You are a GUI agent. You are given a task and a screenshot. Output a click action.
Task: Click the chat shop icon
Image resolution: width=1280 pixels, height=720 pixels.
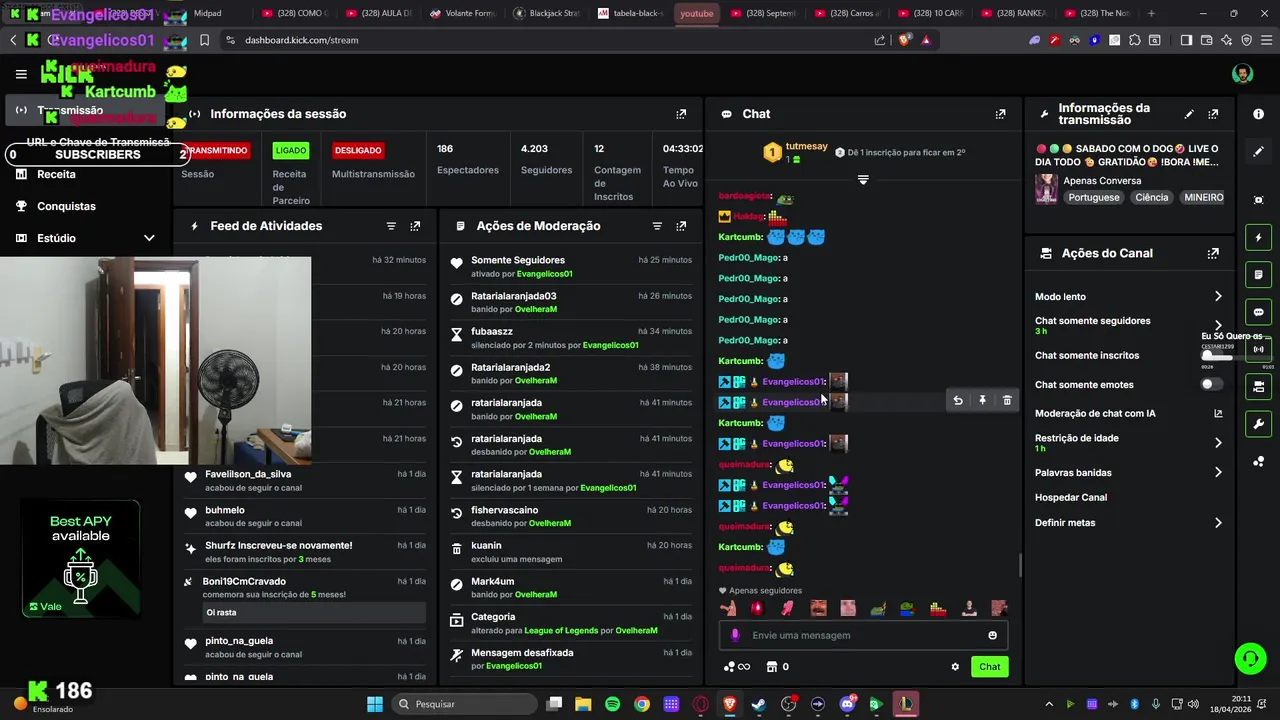[x=772, y=667]
